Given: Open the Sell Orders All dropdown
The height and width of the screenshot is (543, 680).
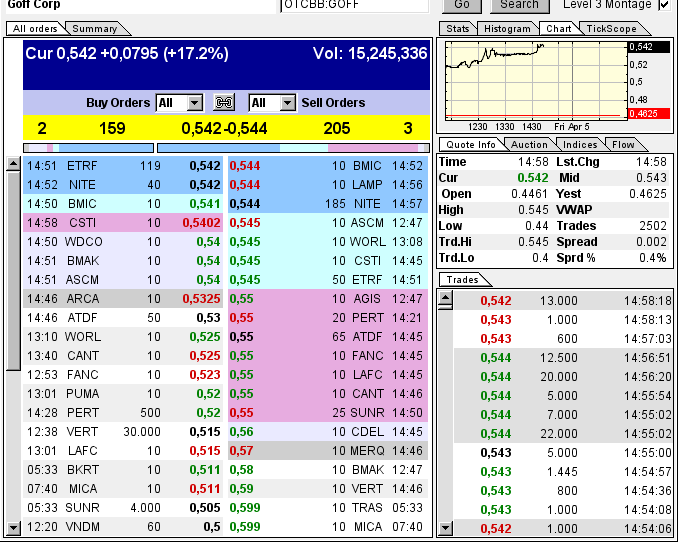Looking at the screenshot, I should 272,103.
